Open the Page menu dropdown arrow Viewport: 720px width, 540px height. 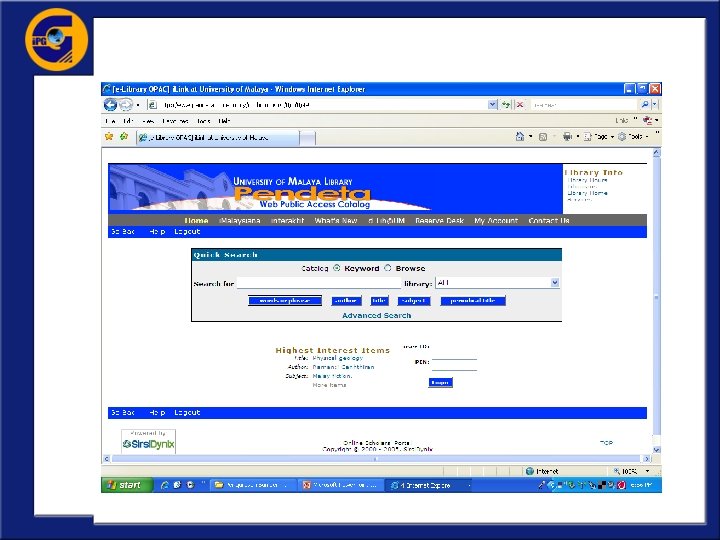pyautogui.click(x=612, y=137)
